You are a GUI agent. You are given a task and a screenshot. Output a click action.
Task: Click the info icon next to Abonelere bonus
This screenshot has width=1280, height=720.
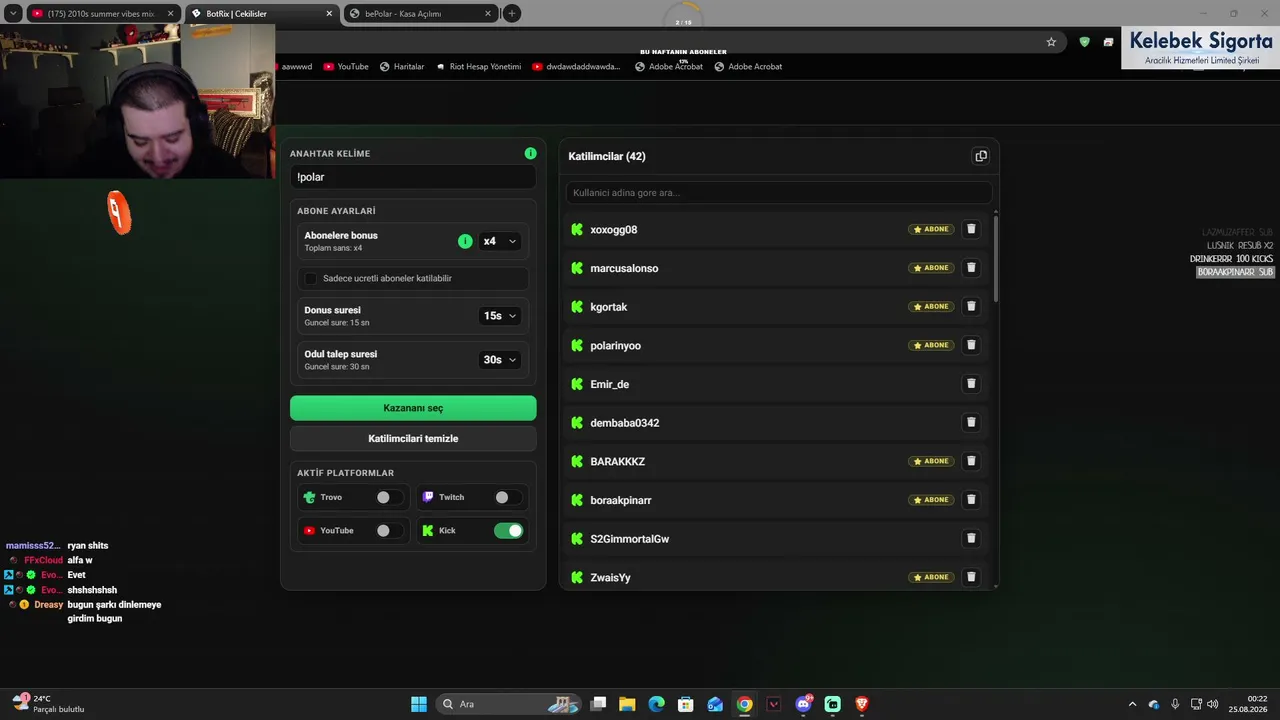click(465, 241)
